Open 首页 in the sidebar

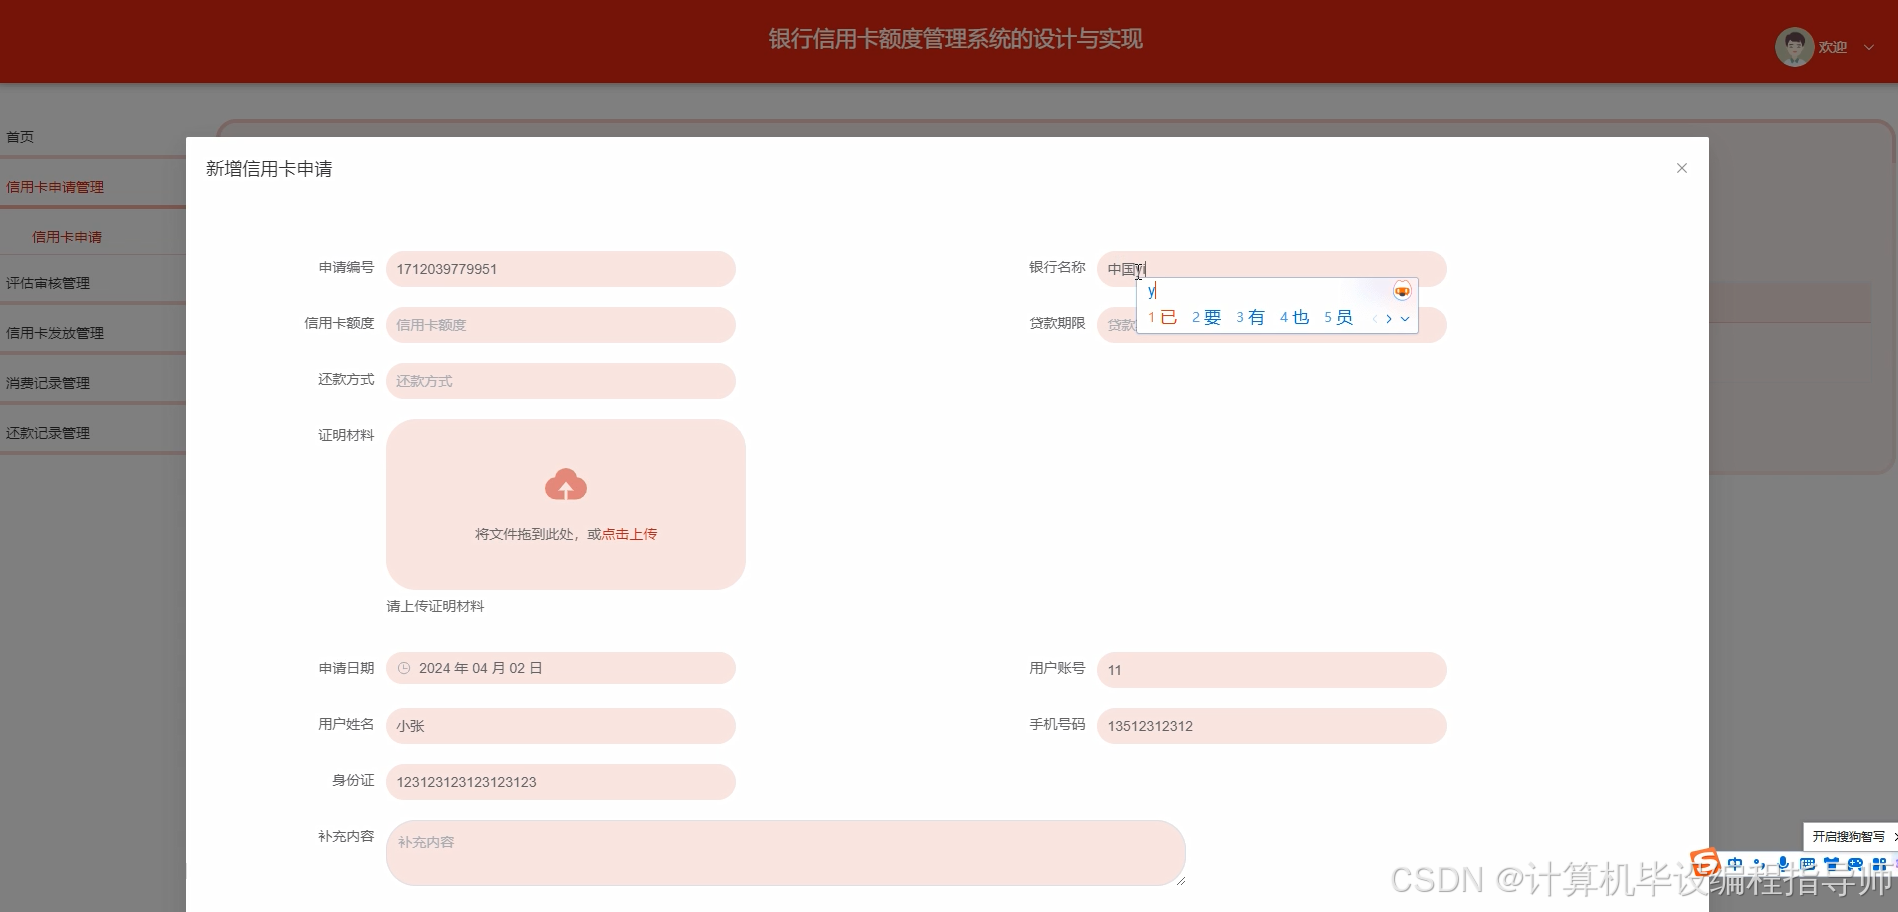pos(93,137)
